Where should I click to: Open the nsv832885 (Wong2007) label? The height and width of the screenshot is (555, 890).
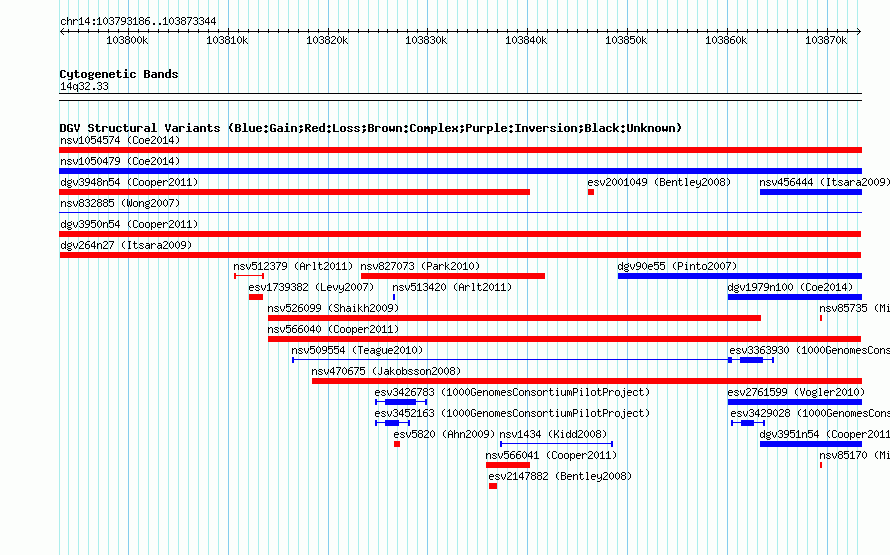(x=120, y=203)
